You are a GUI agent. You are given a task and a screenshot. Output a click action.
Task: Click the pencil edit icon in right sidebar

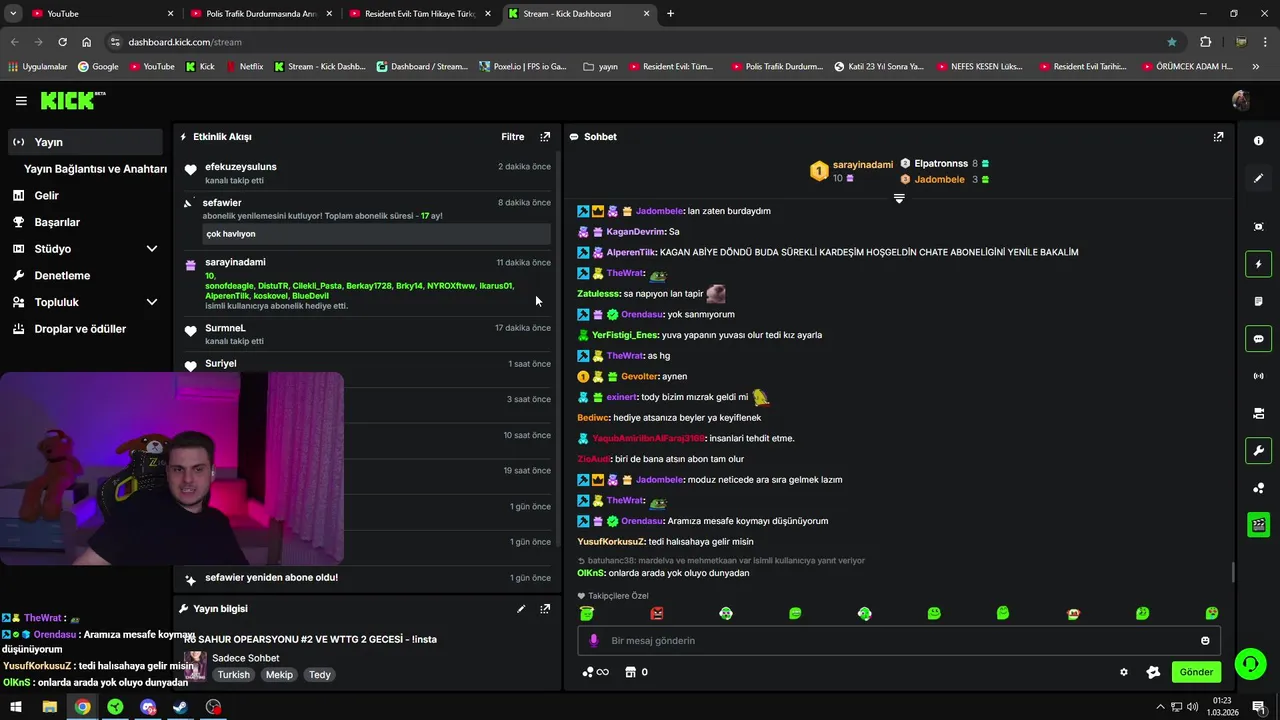pyautogui.click(x=1258, y=178)
